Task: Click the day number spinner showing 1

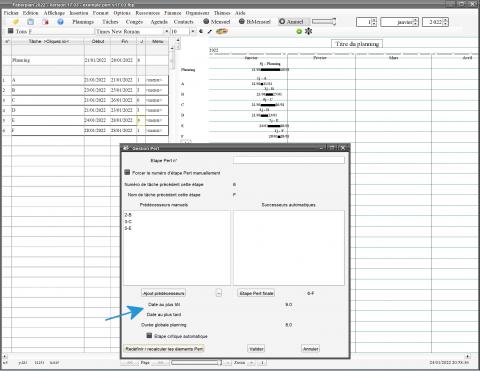Action: (x=366, y=22)
